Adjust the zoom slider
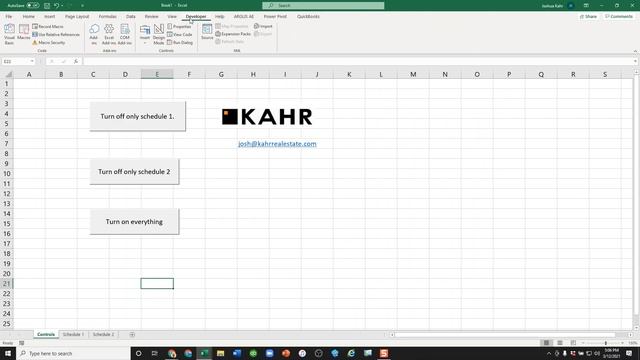The image size is (640, 360). pos(605,343)
